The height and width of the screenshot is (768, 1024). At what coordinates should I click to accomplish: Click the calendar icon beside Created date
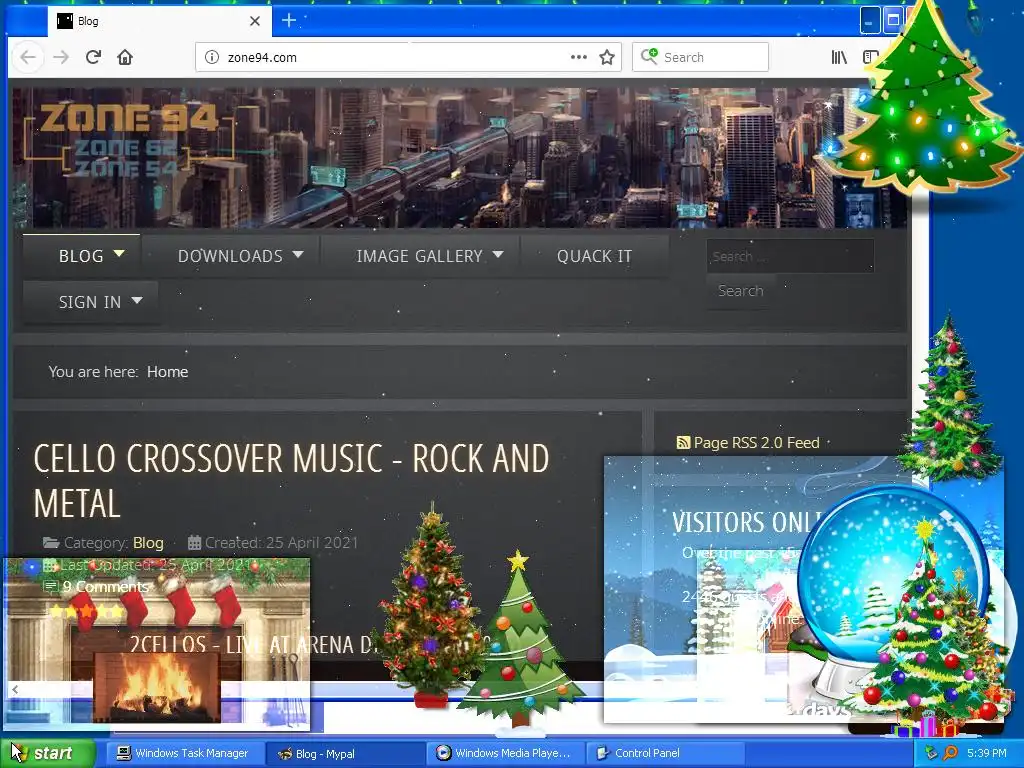coord(194,543)
